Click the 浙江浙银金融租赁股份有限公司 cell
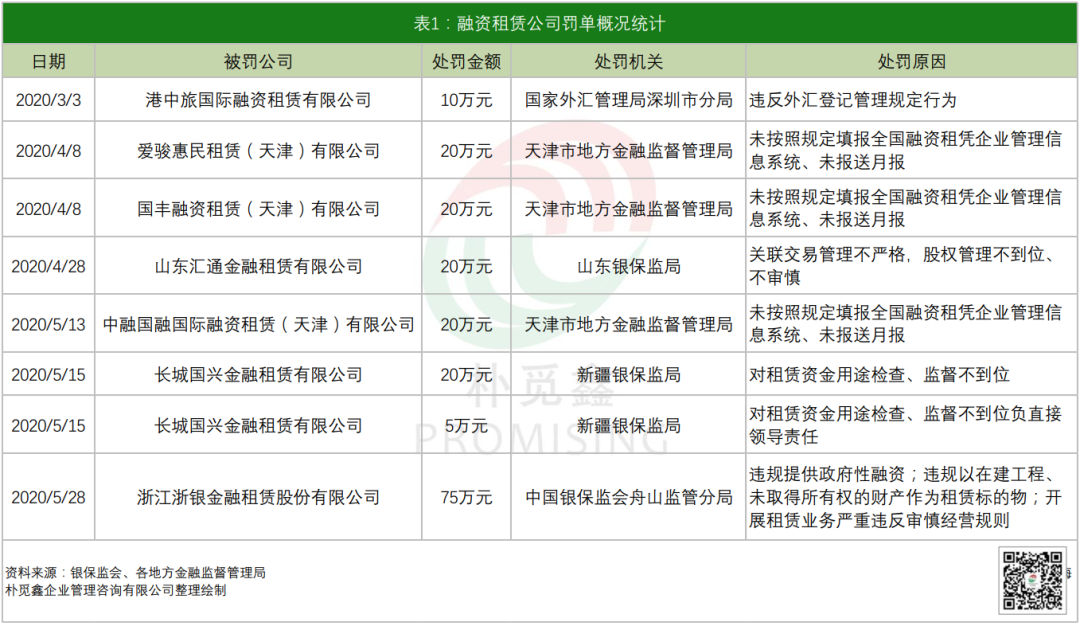The height and width of the screenshot is (626, 1080). [x=258, y=497]
